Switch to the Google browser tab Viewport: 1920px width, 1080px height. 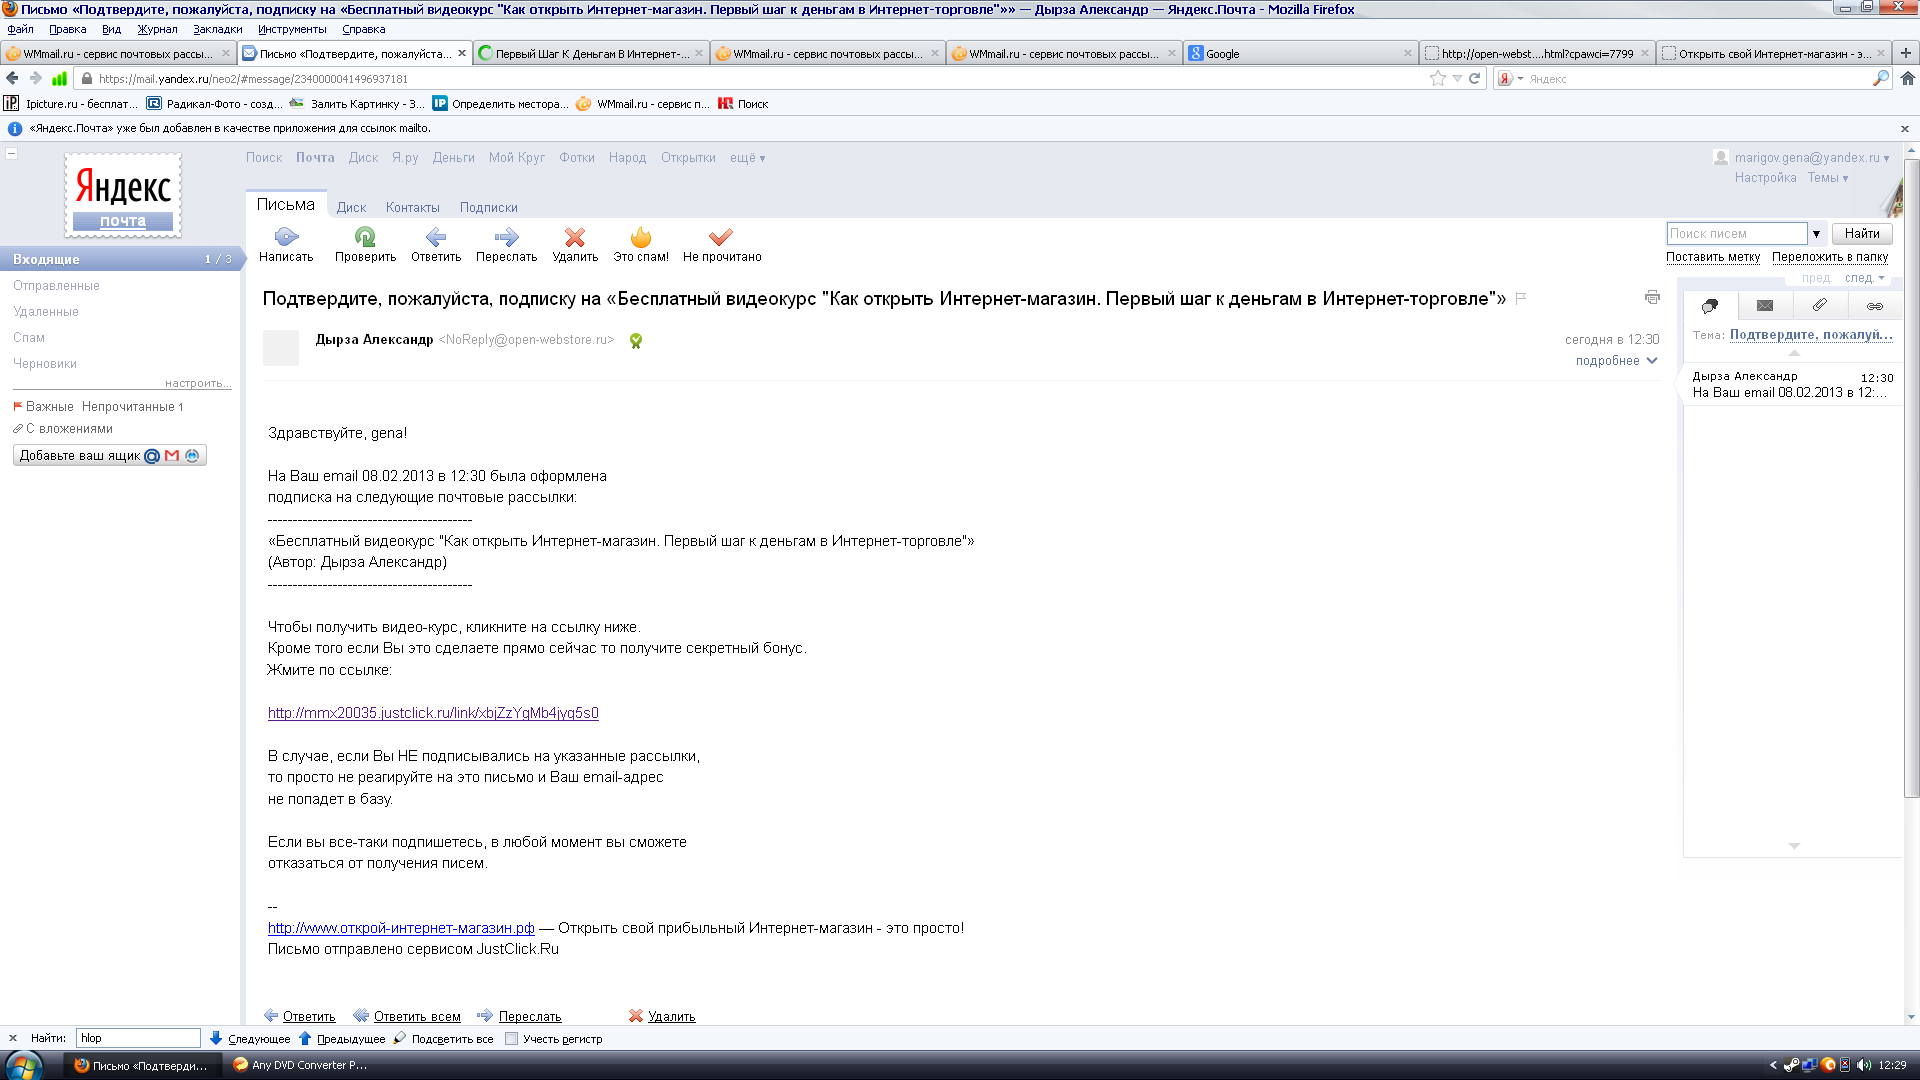[1300, 54]
